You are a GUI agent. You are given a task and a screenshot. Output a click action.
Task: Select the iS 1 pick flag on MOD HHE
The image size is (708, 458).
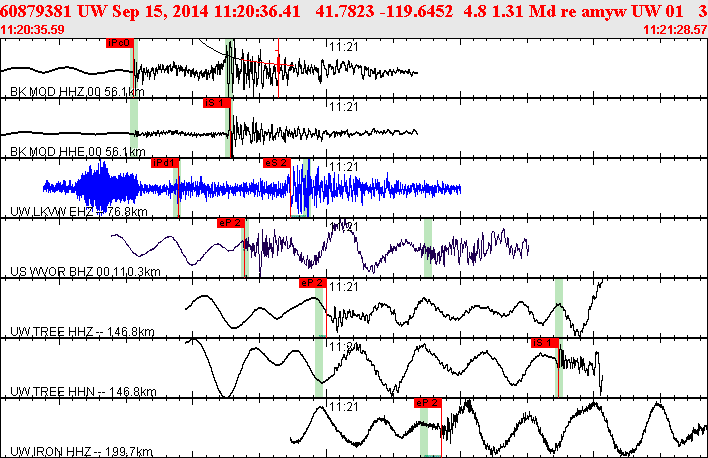click(x=217, y=103)
